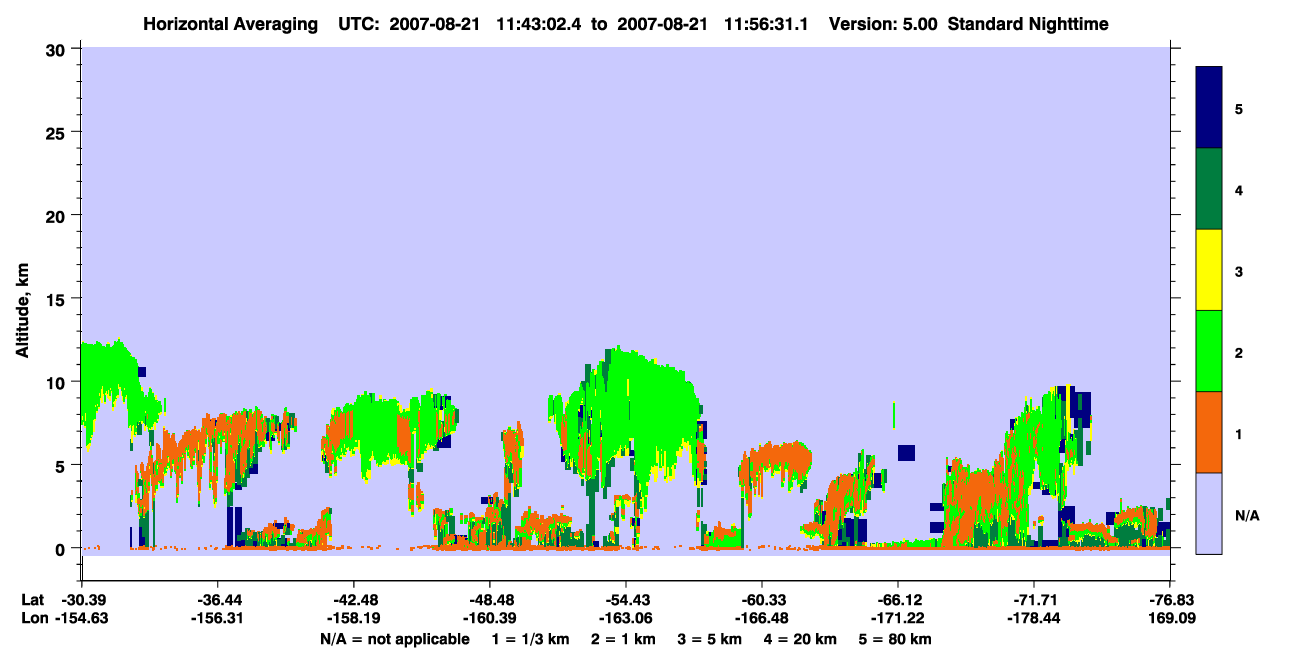This screenshot has height=667, width=1300.
Task: Click the 15 altitude tick label
Action: pos(59,299)
